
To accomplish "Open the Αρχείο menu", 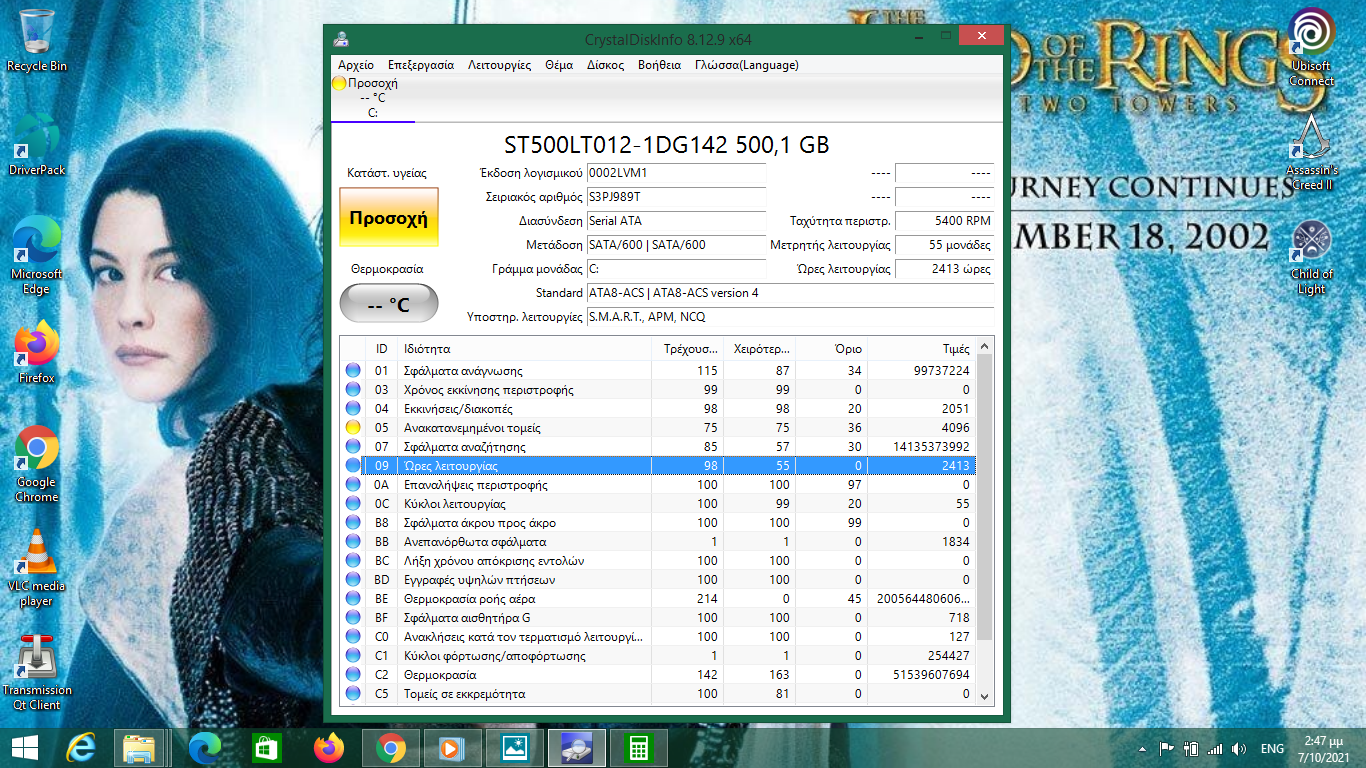I will [356, 65].
